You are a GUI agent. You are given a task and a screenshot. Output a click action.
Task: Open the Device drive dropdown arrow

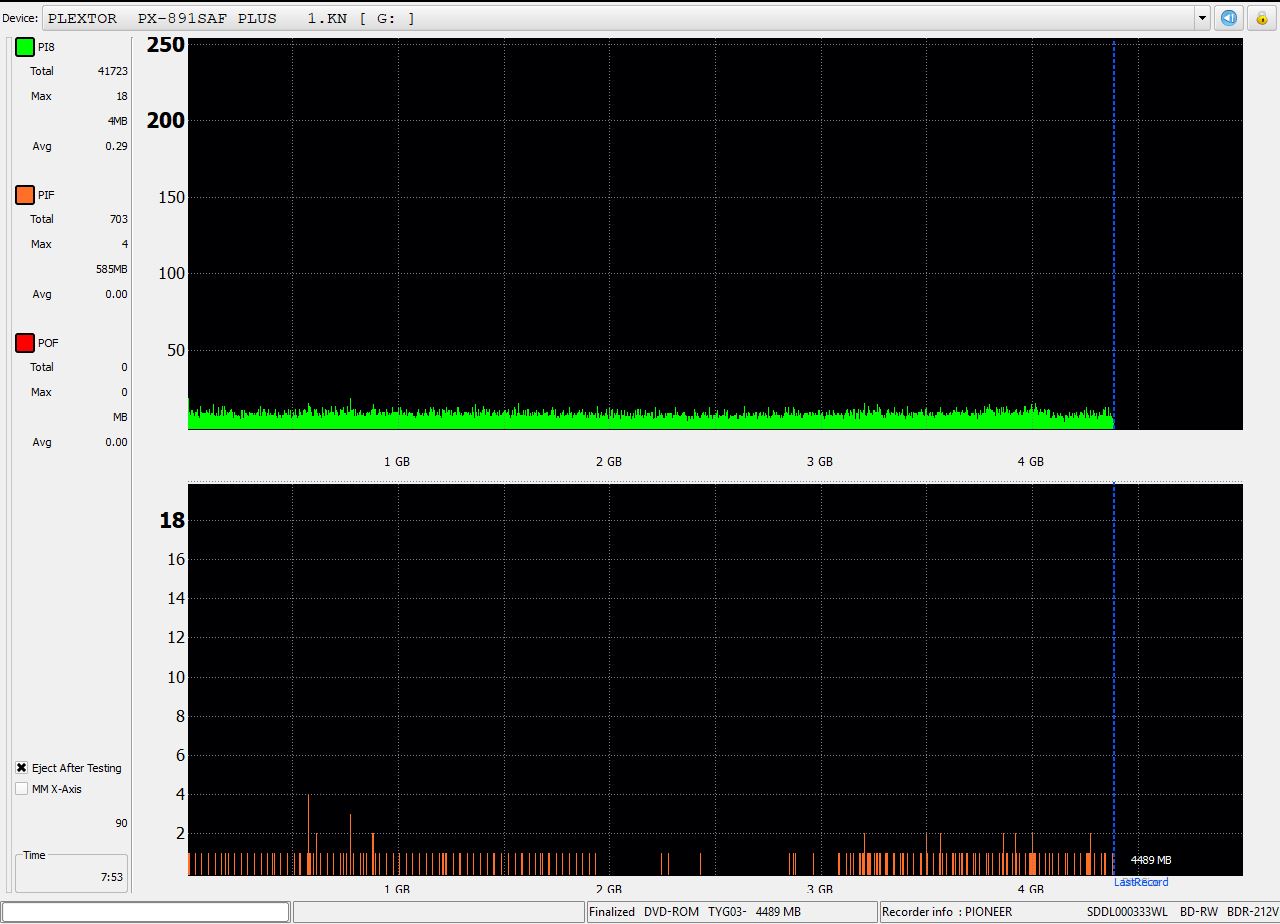coord(1202,18)
